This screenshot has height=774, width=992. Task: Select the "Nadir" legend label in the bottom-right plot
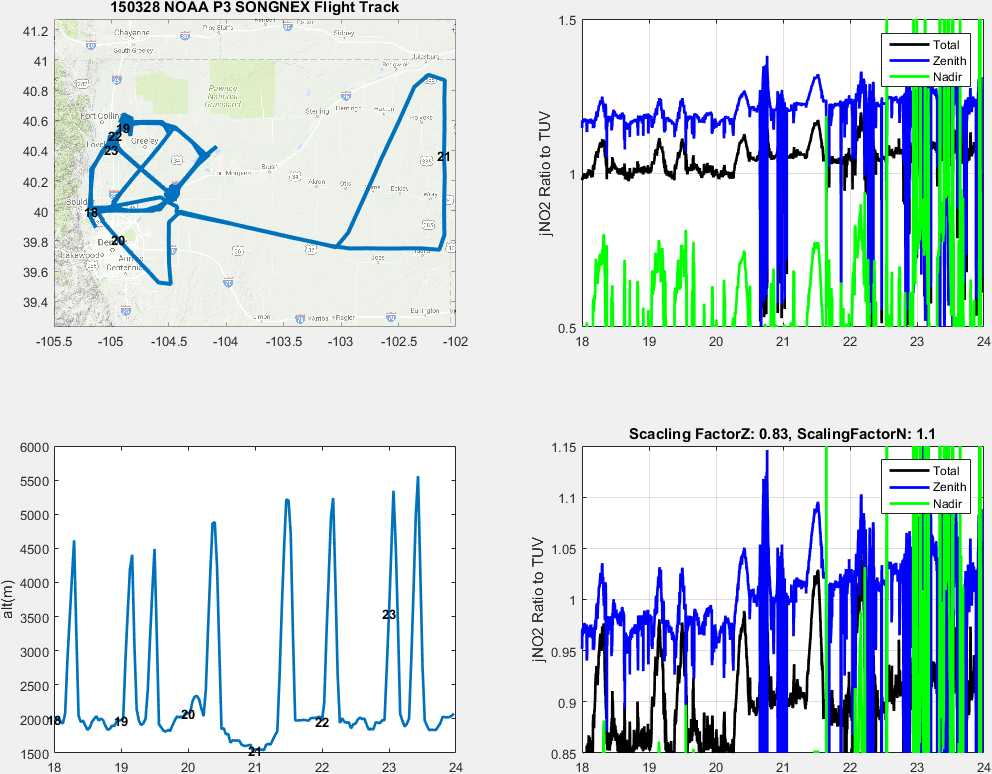[x=946, y=504]
